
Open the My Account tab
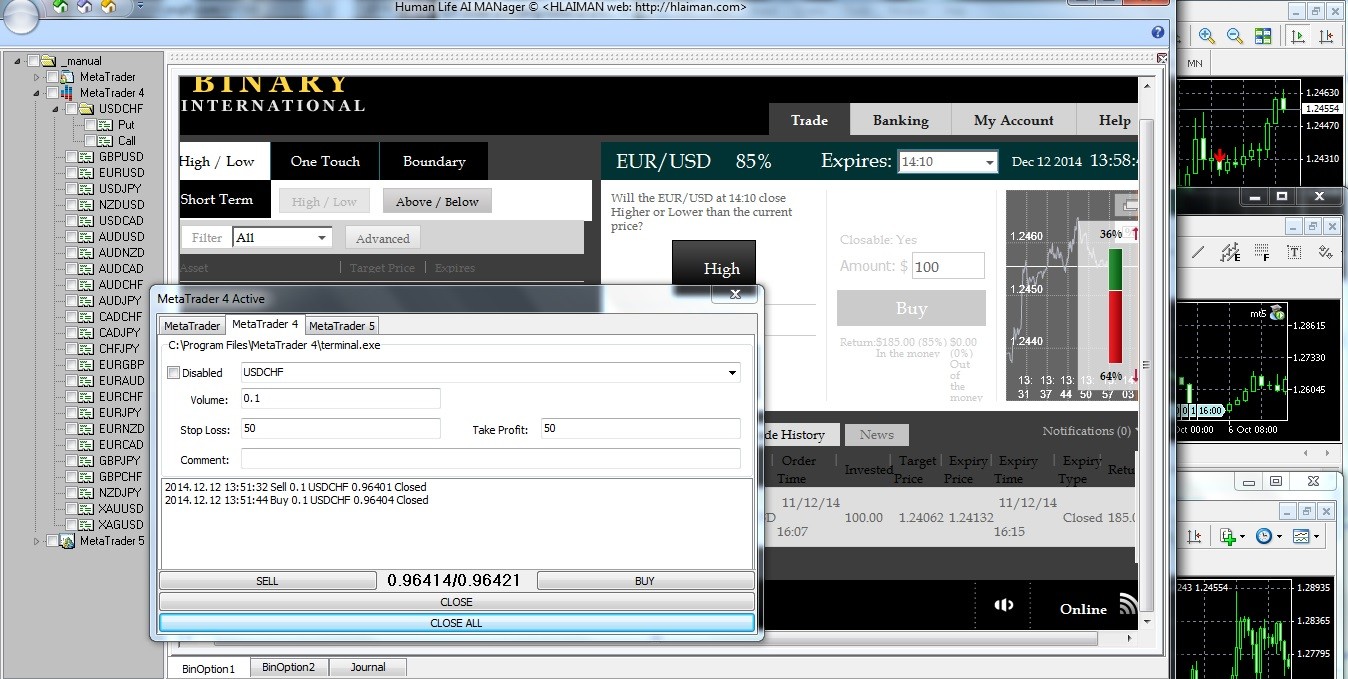click(1013, 120)
